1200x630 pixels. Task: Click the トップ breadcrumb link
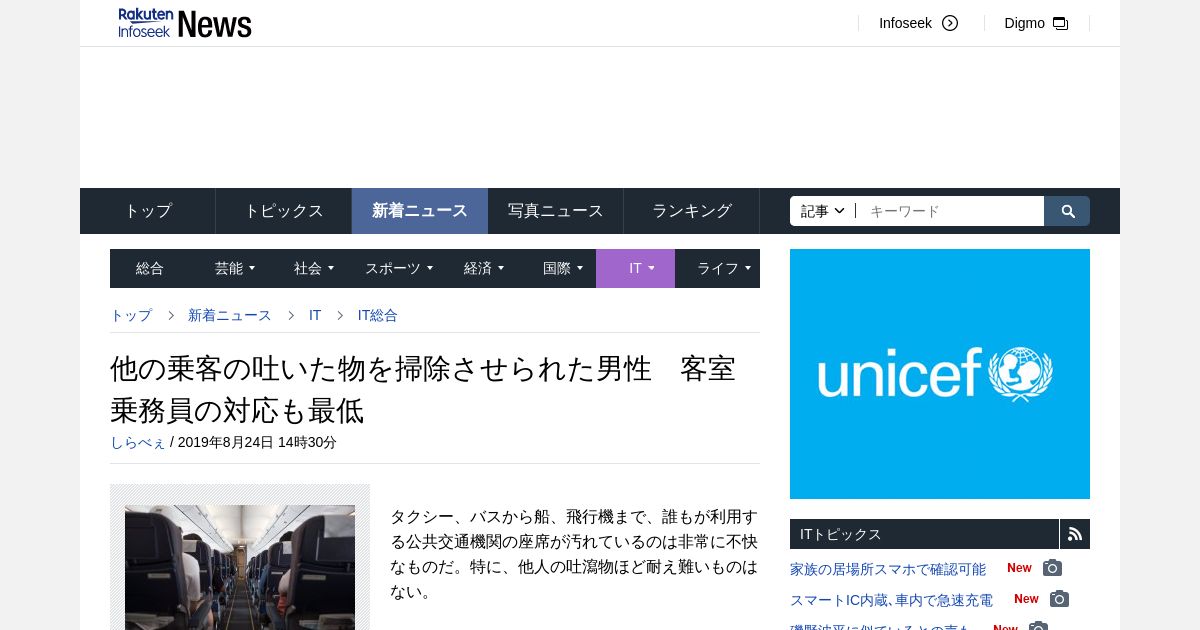click(131, 315)
